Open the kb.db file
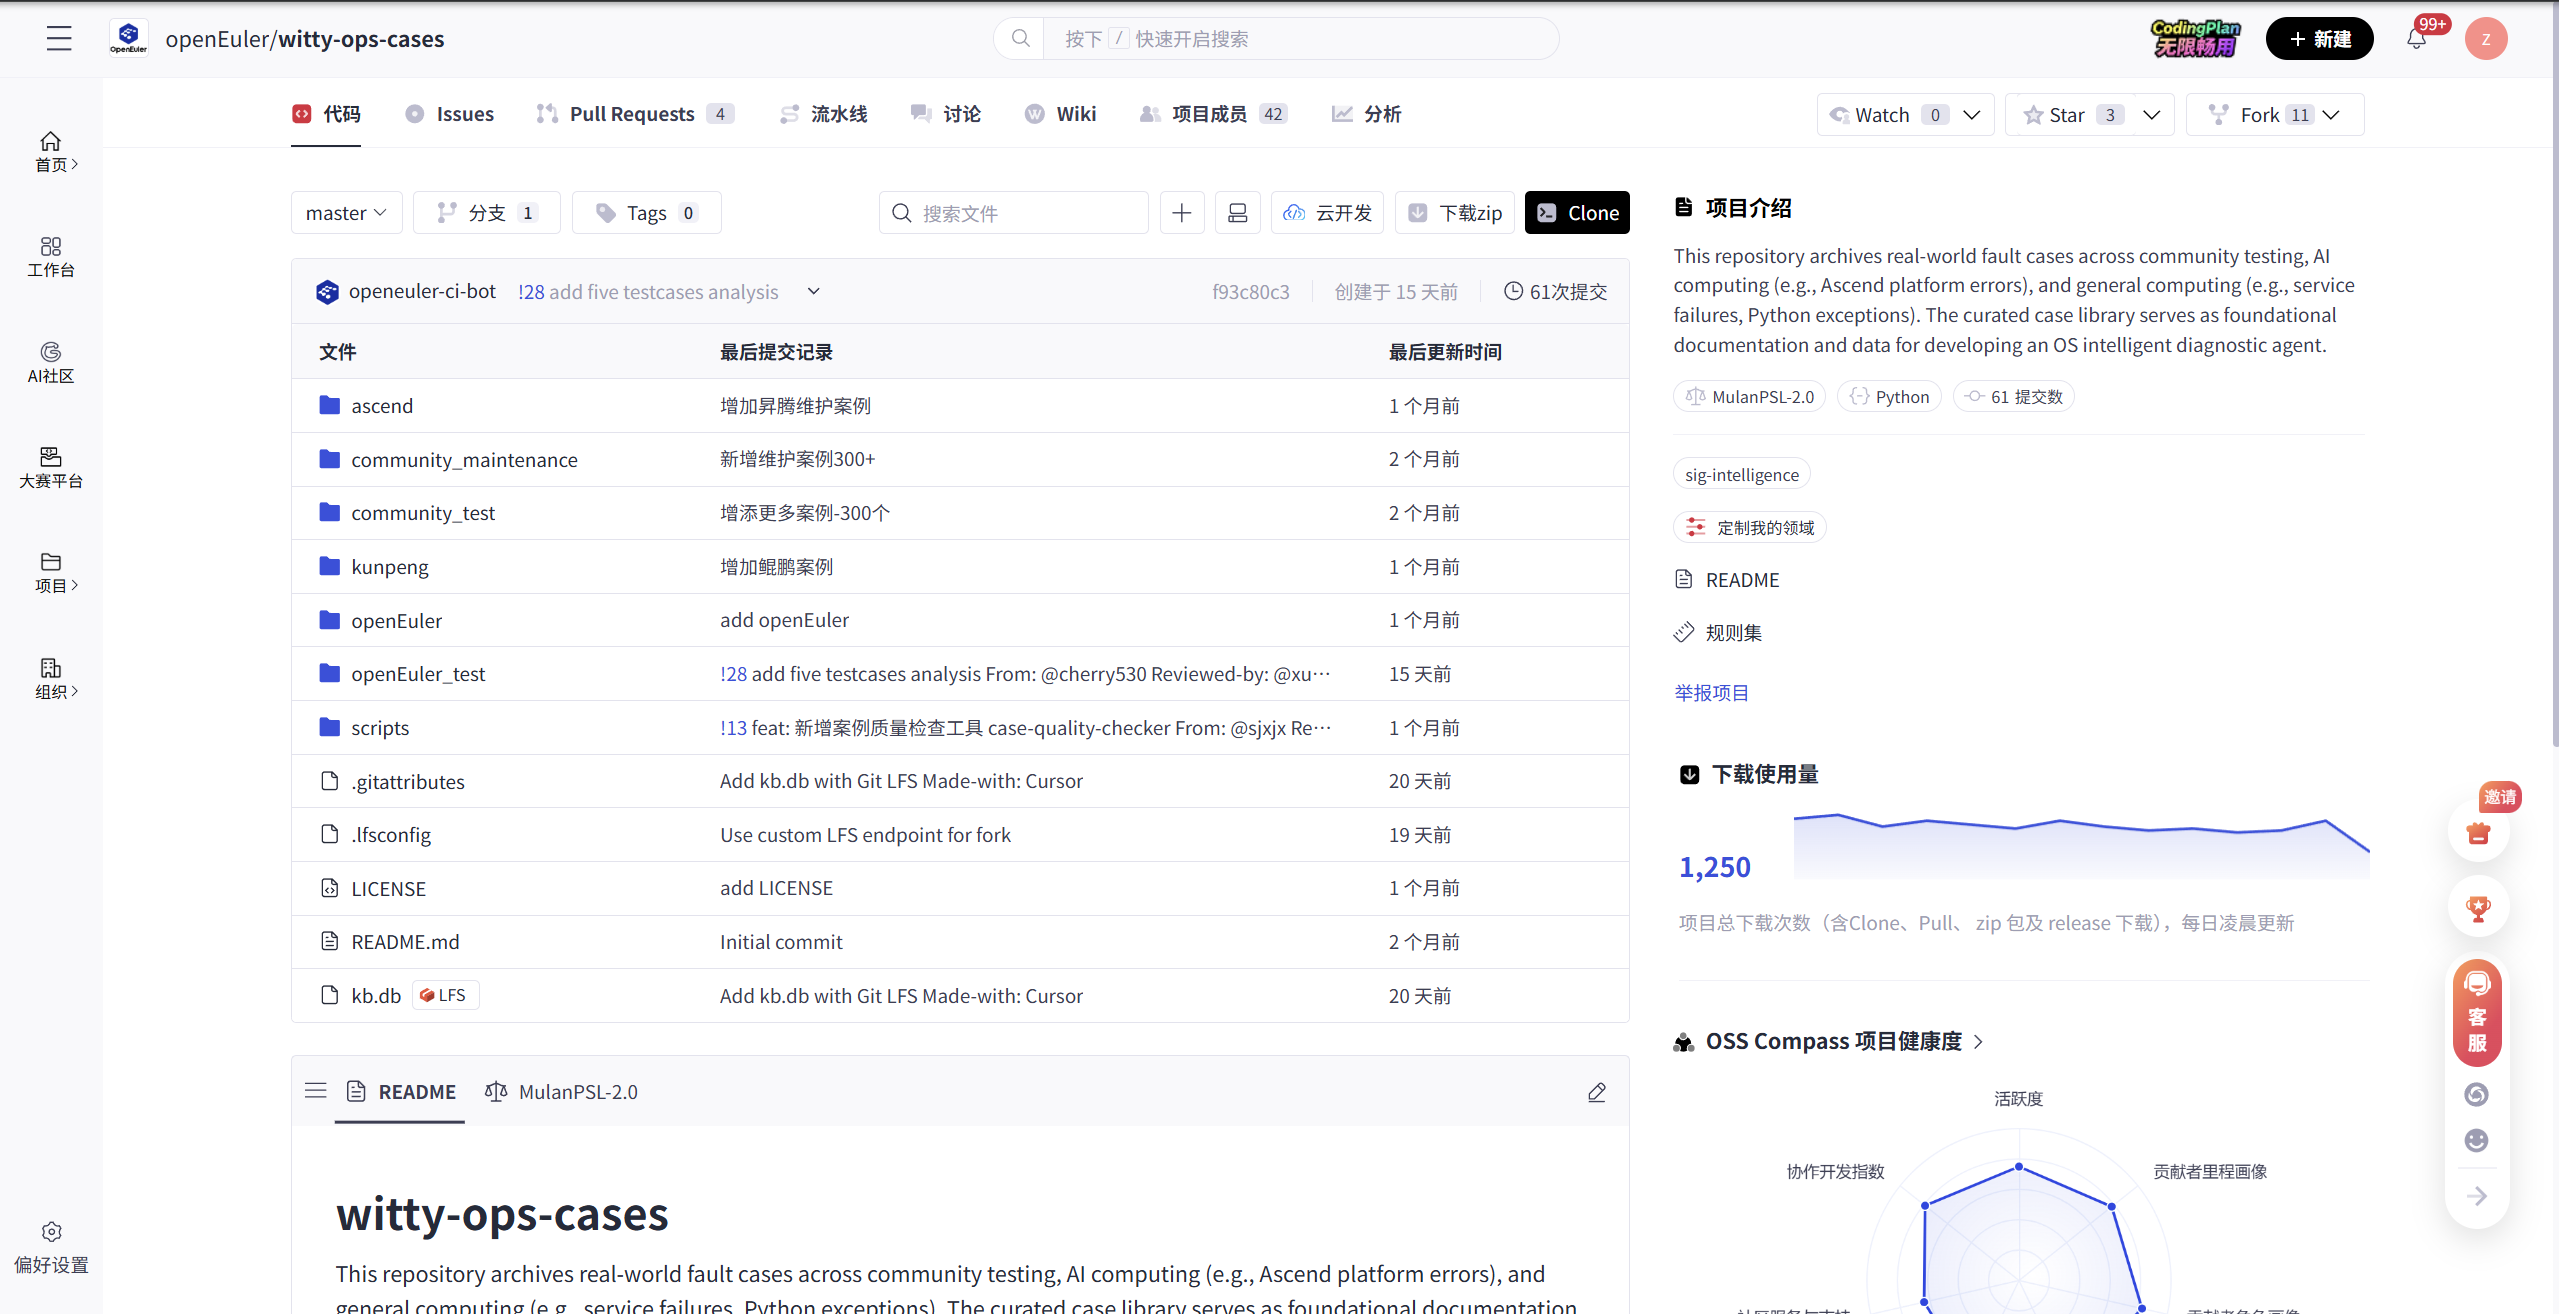This screenshot has height=1314, width=2559. [x=376, y=996]
